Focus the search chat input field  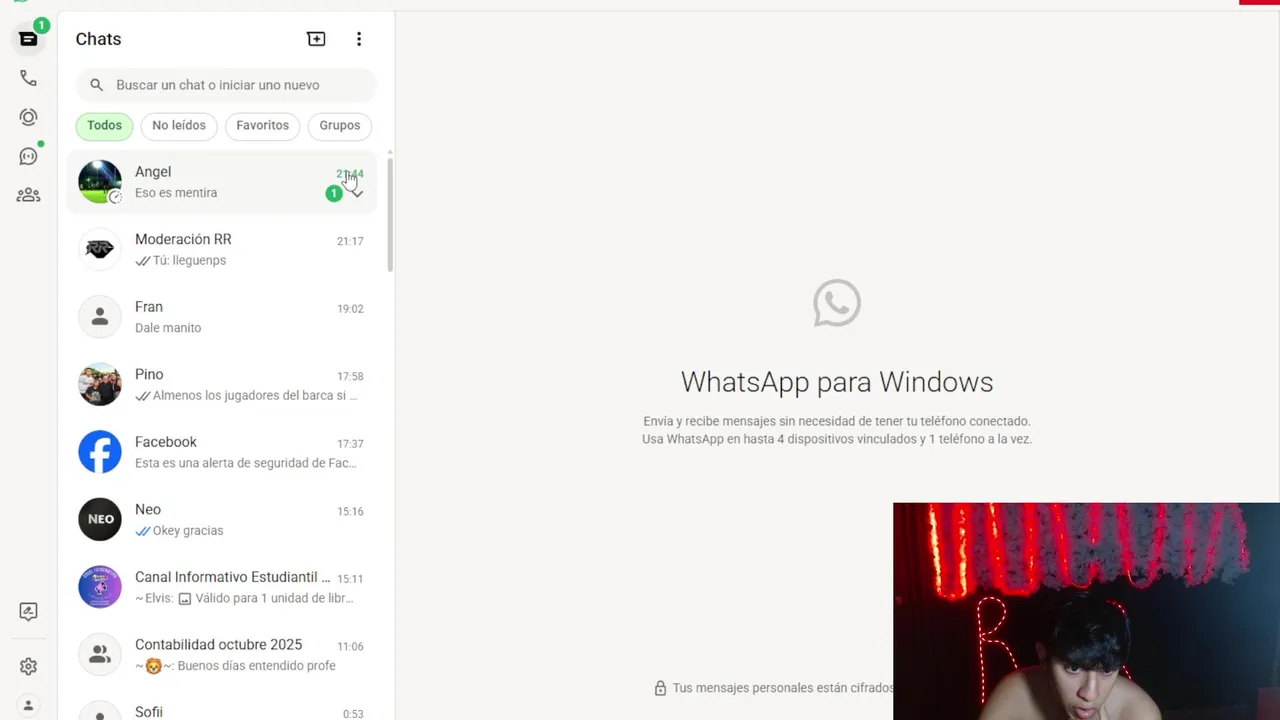pyautogui.click(x=226, y=85)
